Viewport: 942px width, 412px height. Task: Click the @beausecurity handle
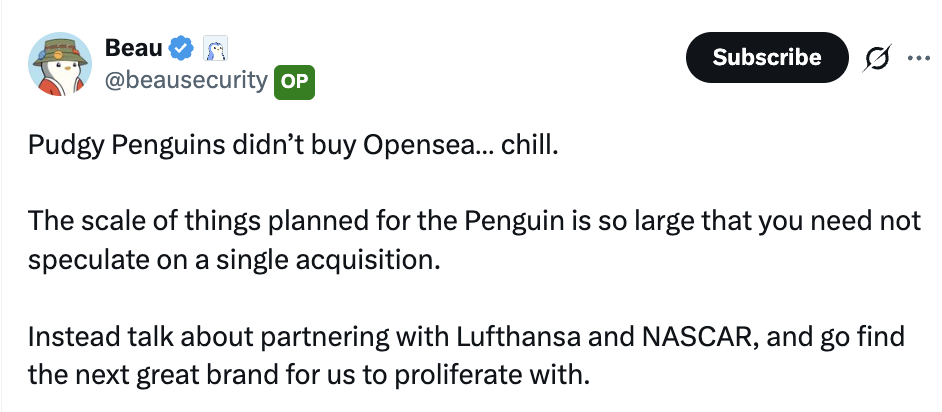(187, 80)
